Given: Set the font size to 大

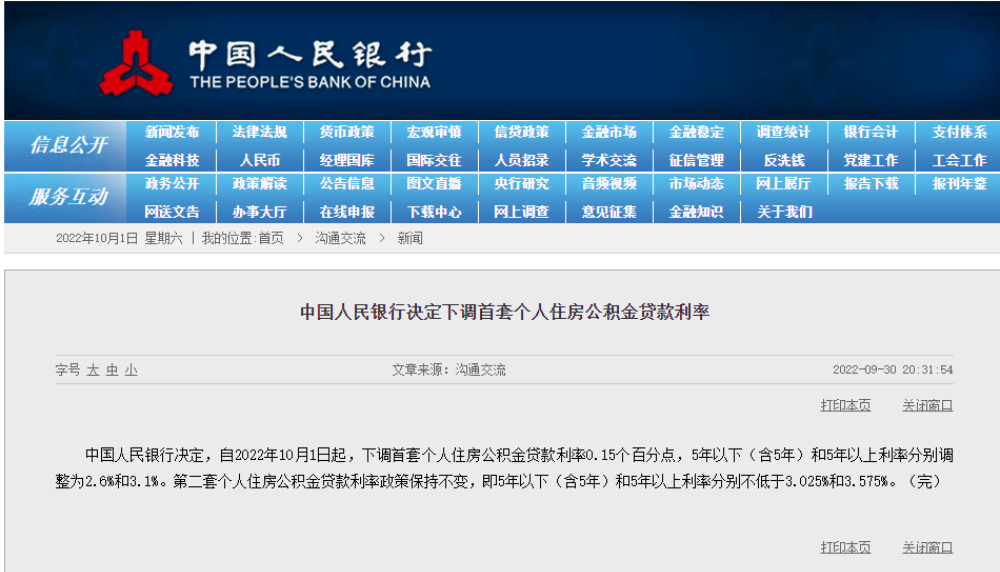Looking at the screenshot, I should (x=93, y=370).
